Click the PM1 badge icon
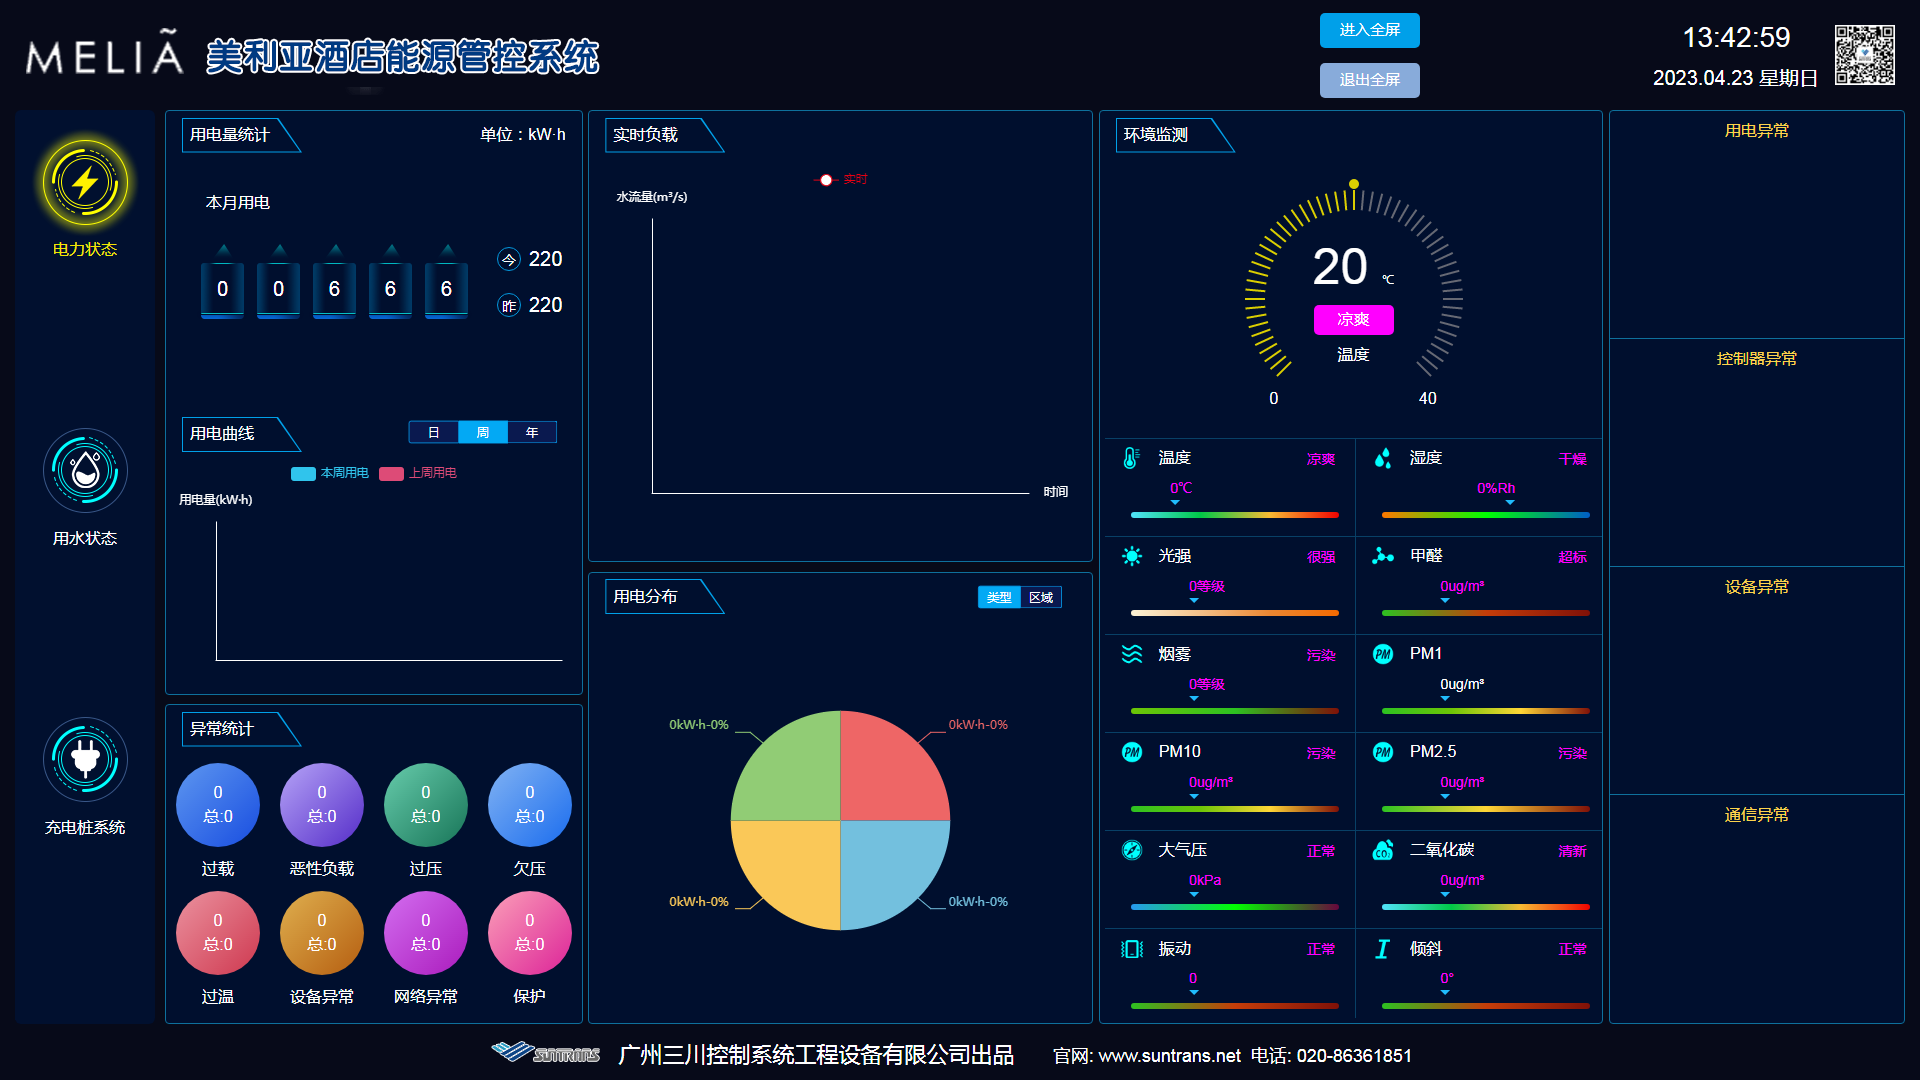 pos(1383,654)
